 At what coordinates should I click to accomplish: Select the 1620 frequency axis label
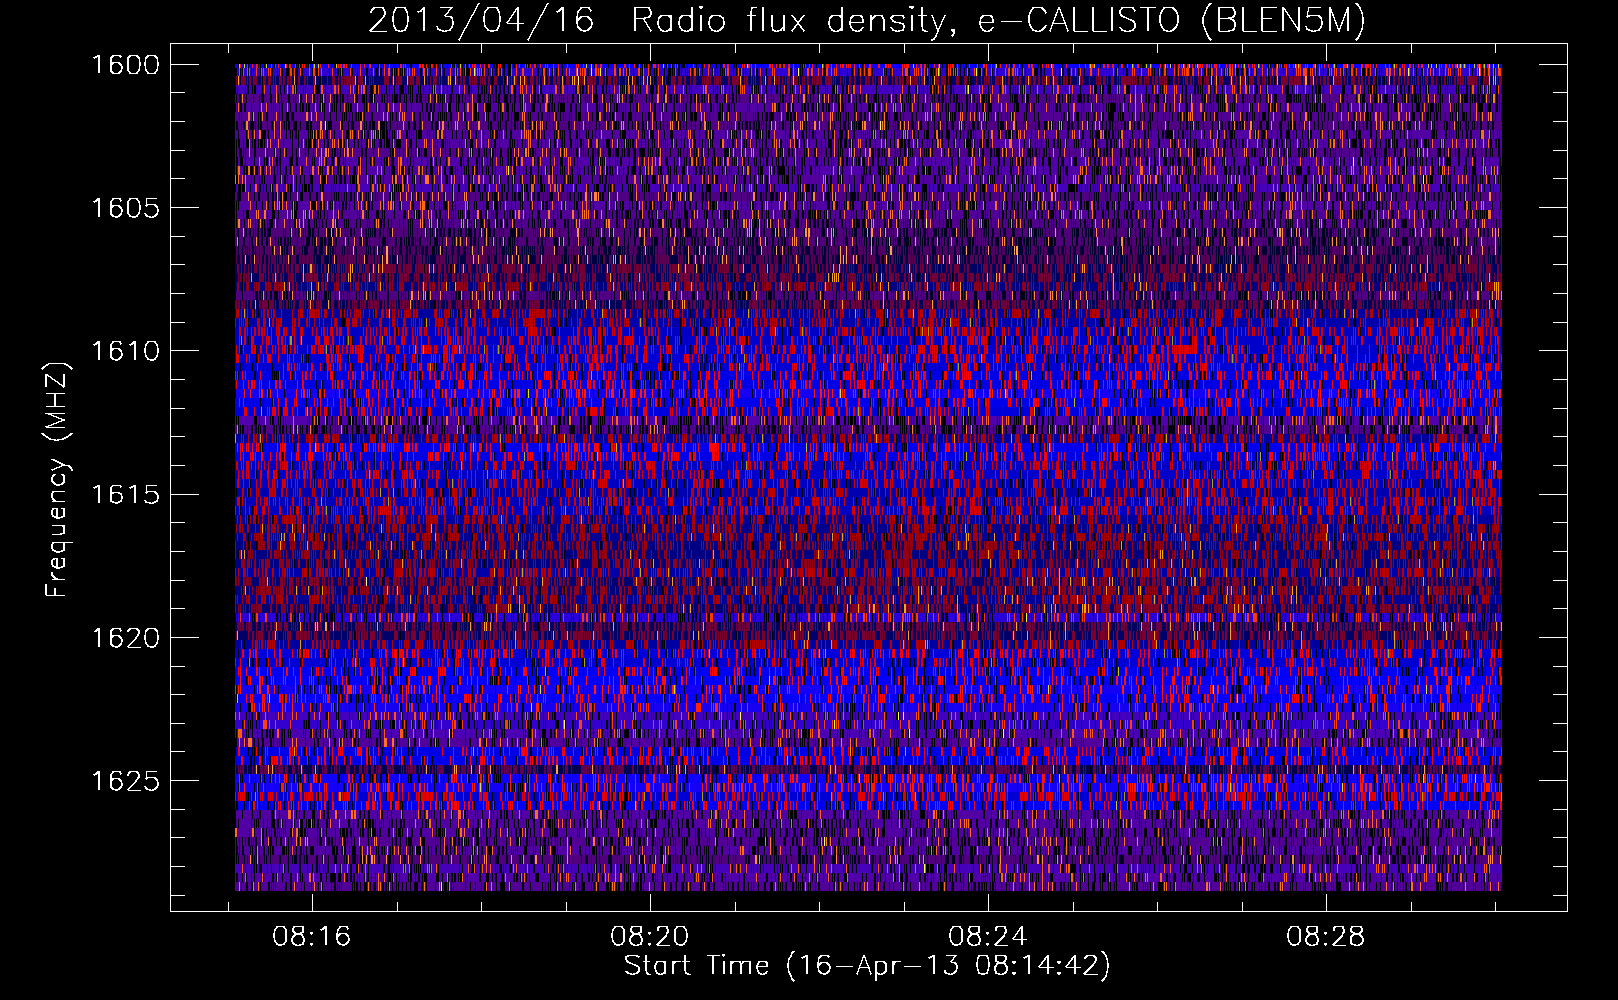click(x=125, y=638)
